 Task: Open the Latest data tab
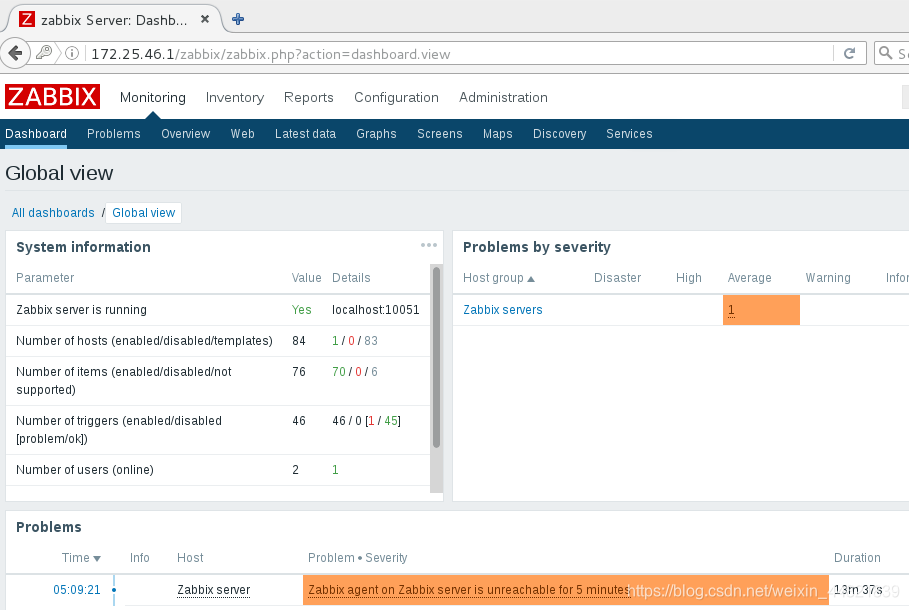306,133
